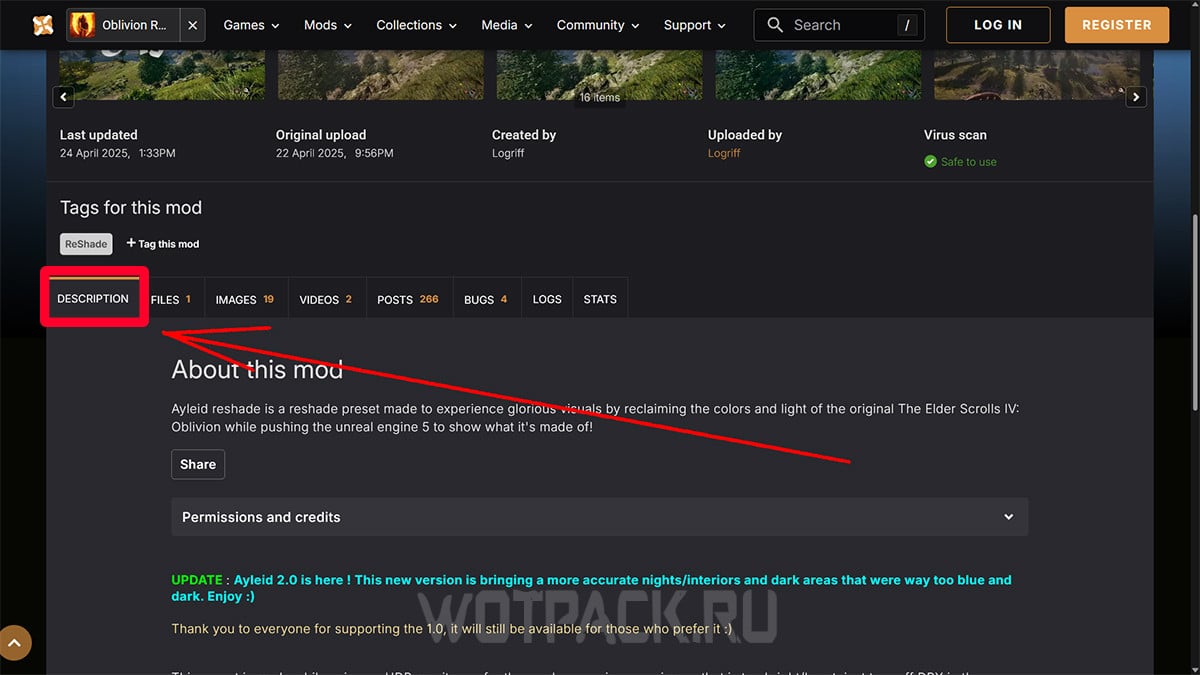Click the 'Tags for this mod' heading
Screen dimensions: 1200x675
point(131,208)
